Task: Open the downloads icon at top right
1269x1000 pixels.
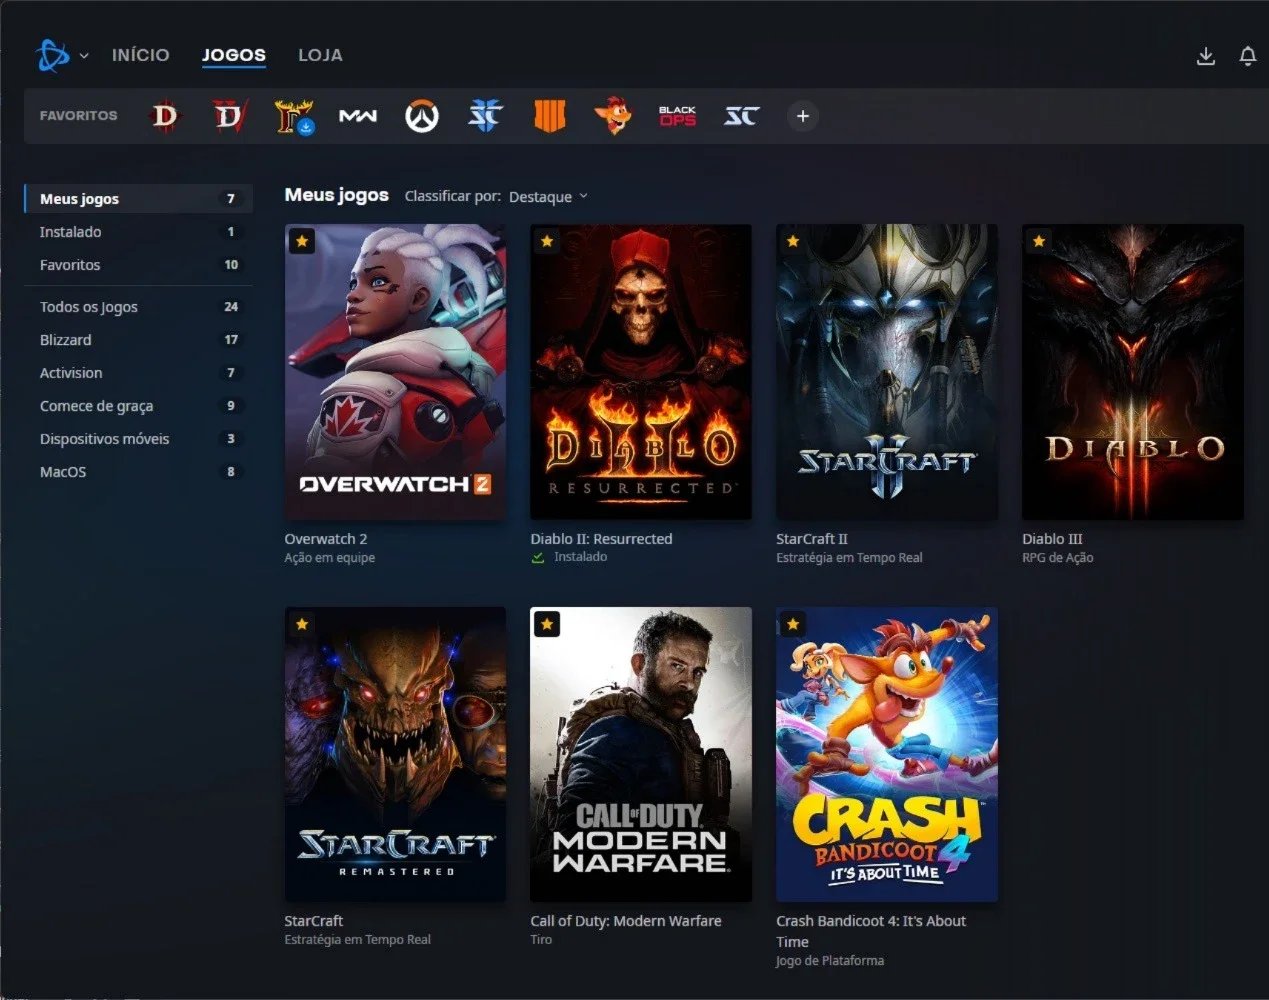Action: 1206,56
